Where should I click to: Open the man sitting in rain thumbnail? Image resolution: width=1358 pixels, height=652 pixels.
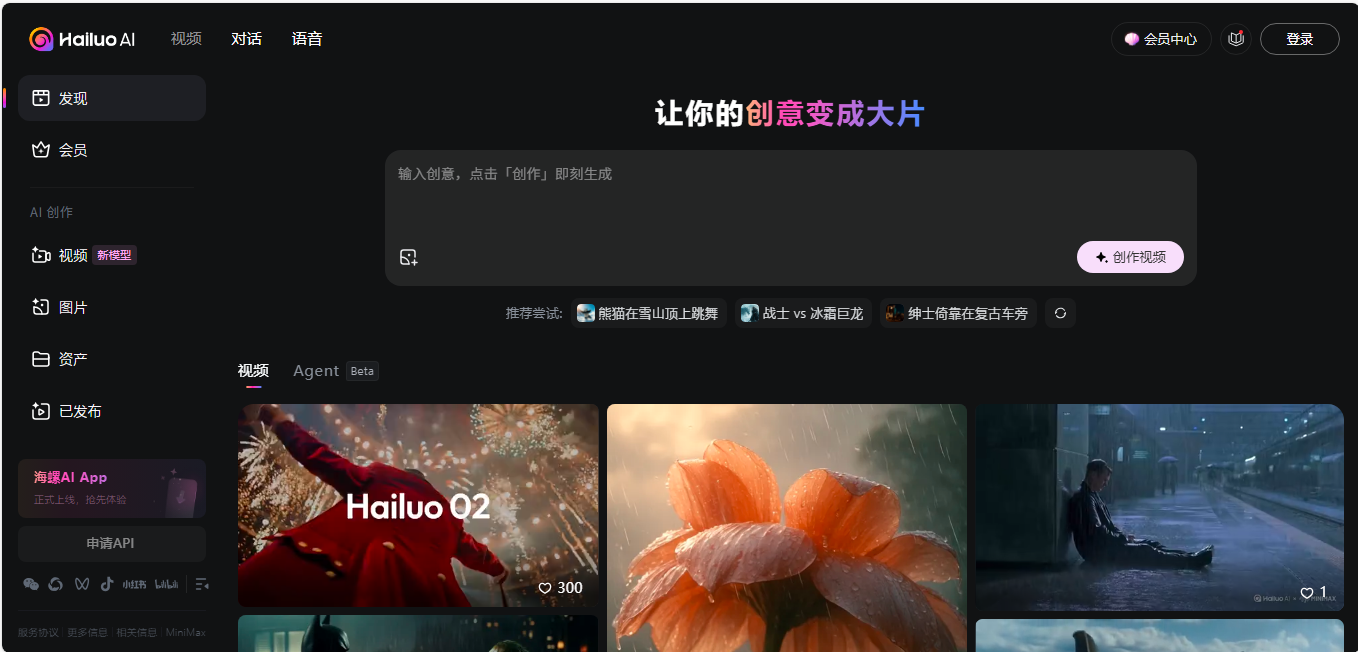click(x=1160, y=507)
